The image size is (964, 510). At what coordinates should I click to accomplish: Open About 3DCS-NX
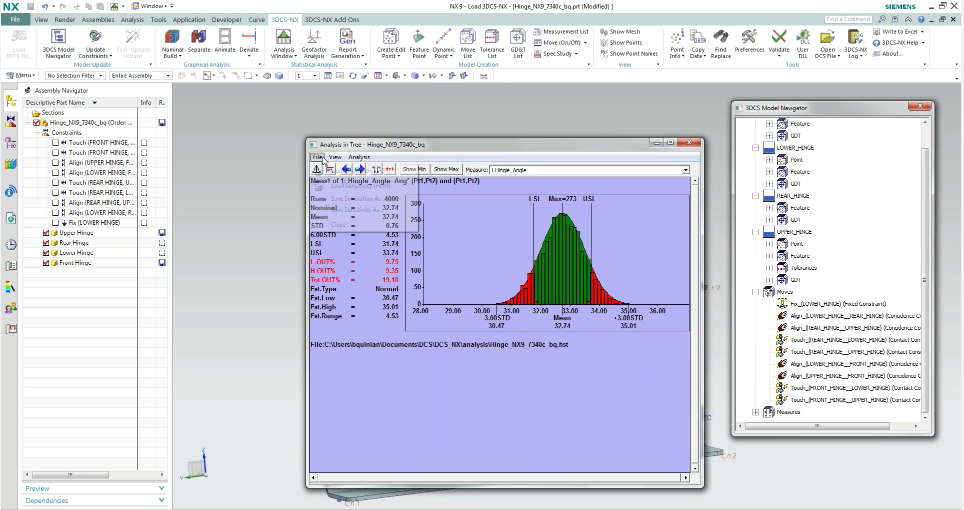(887, 53)
